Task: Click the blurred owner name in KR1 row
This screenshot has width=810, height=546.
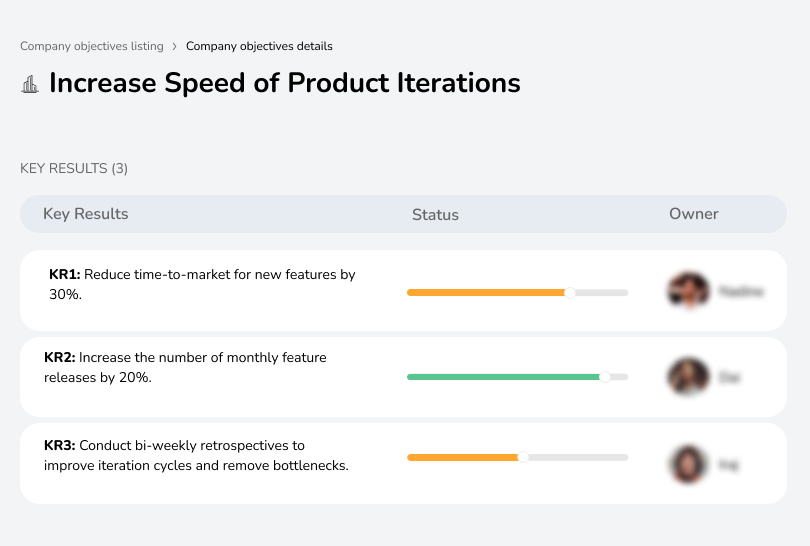Action: coord(741,291)
